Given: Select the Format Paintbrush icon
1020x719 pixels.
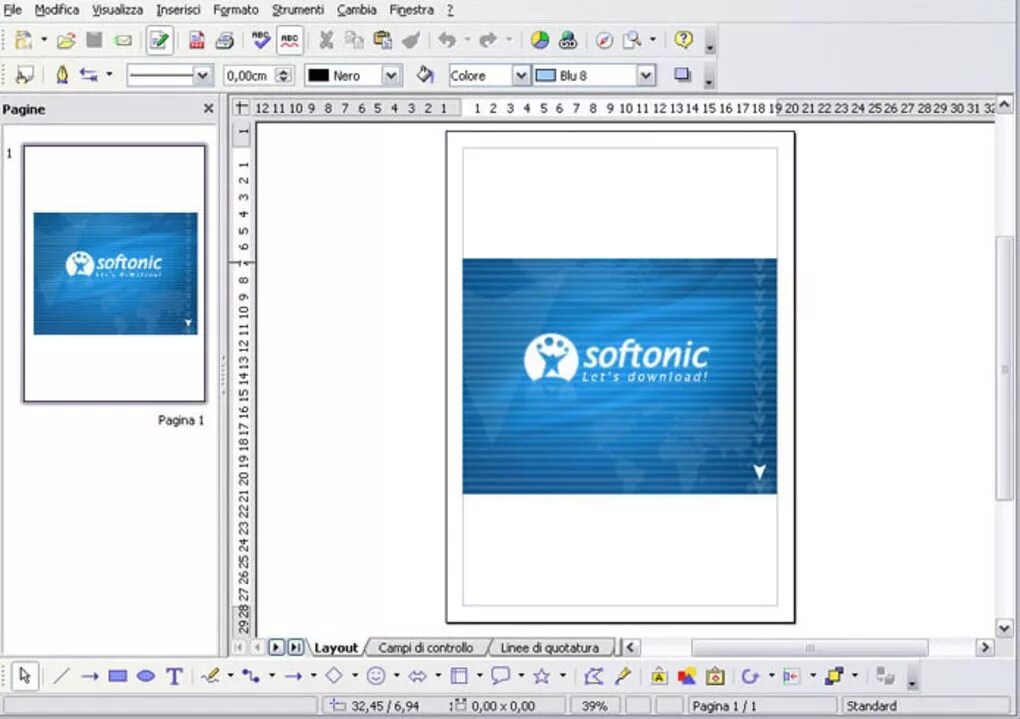Looking at the screenshot, I should [x=411, y=40].
